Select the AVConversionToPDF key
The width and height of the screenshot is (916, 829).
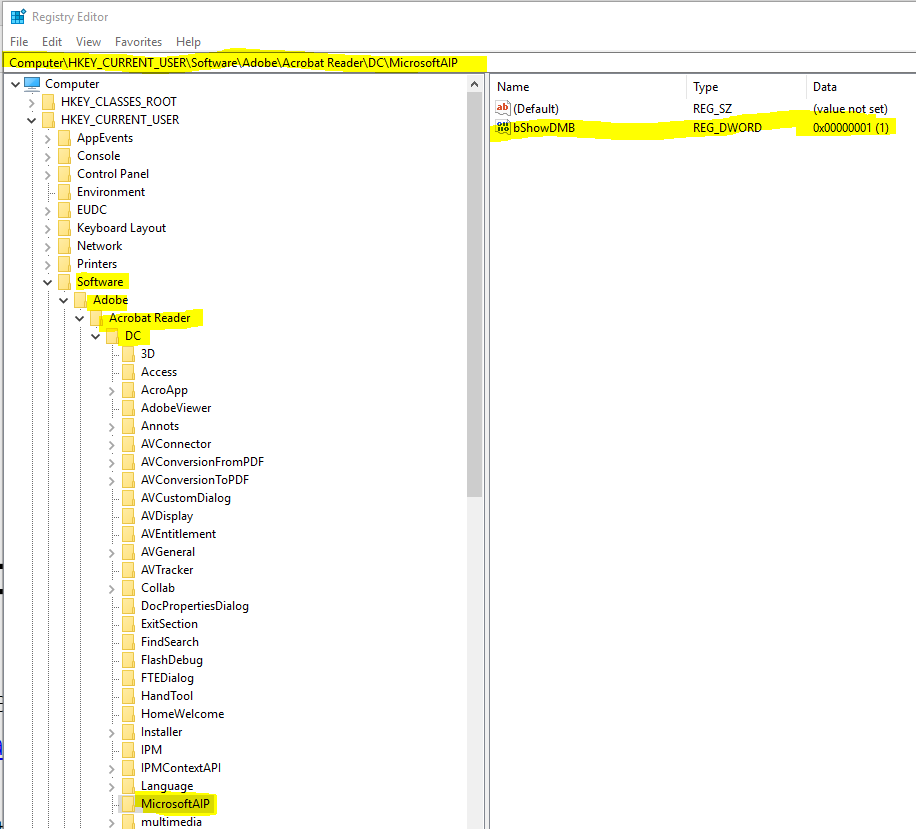[x=195, y=480]
